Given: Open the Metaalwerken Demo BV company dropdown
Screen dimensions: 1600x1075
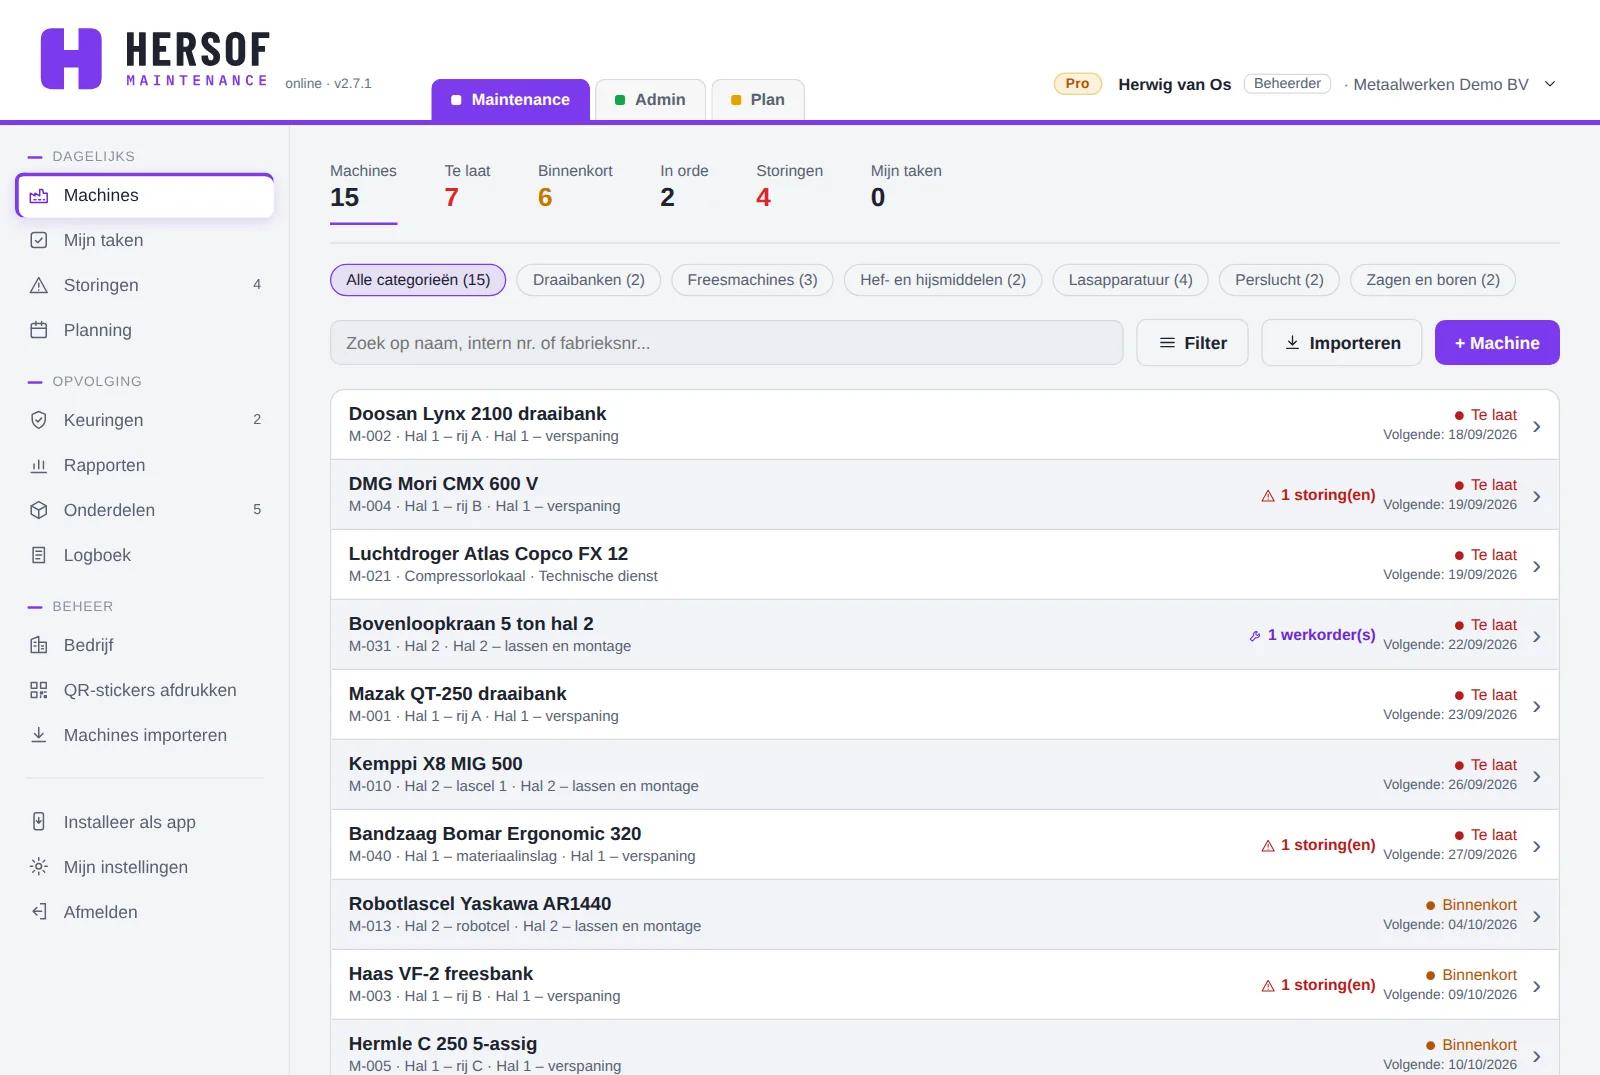Looking at the screenshot, I should coord(1550,84).
